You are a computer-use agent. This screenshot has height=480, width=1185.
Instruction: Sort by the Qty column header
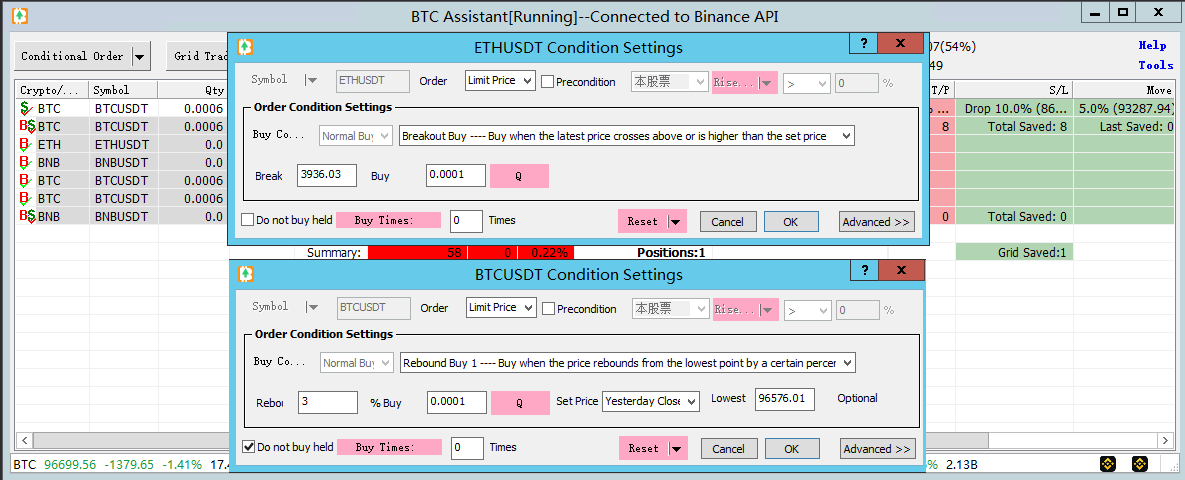pos(192,90)
